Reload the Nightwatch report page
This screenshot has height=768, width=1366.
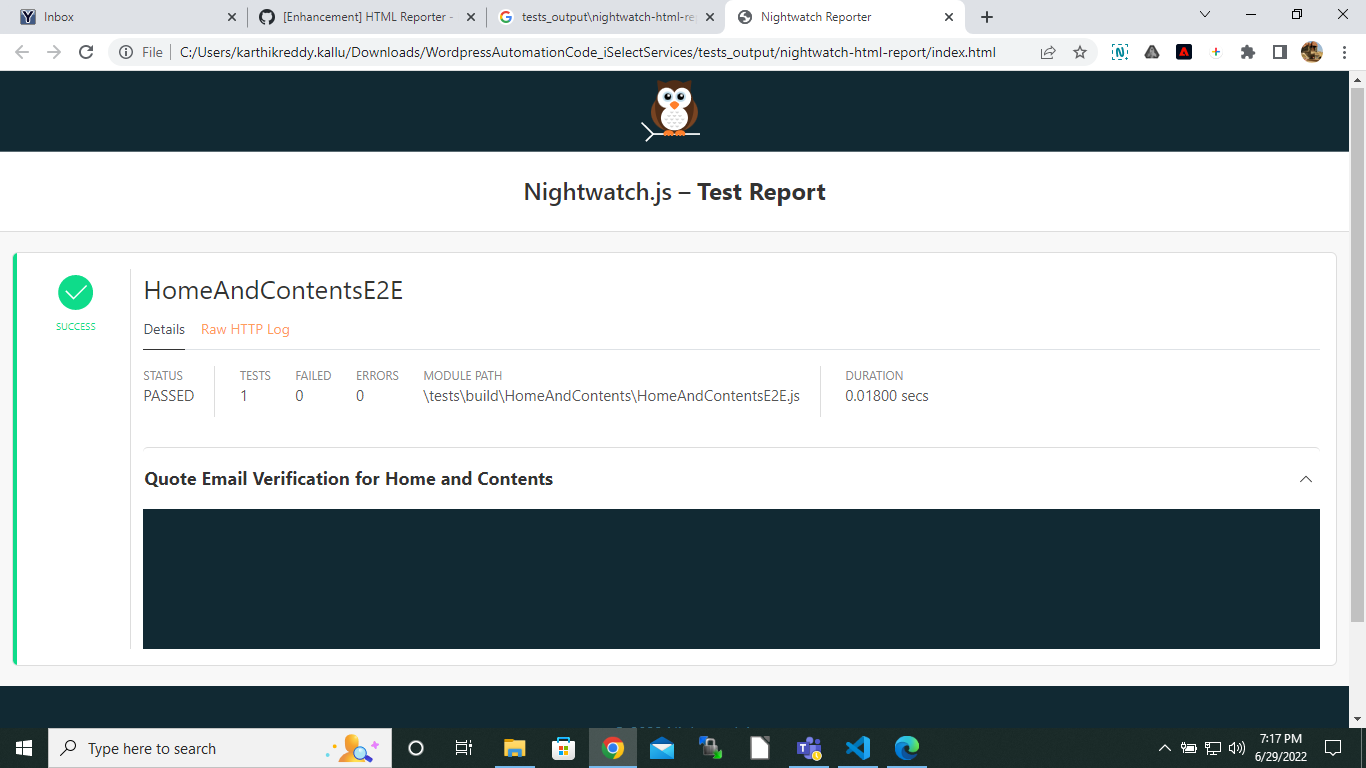pyautogui.click(x=88, y=51)
